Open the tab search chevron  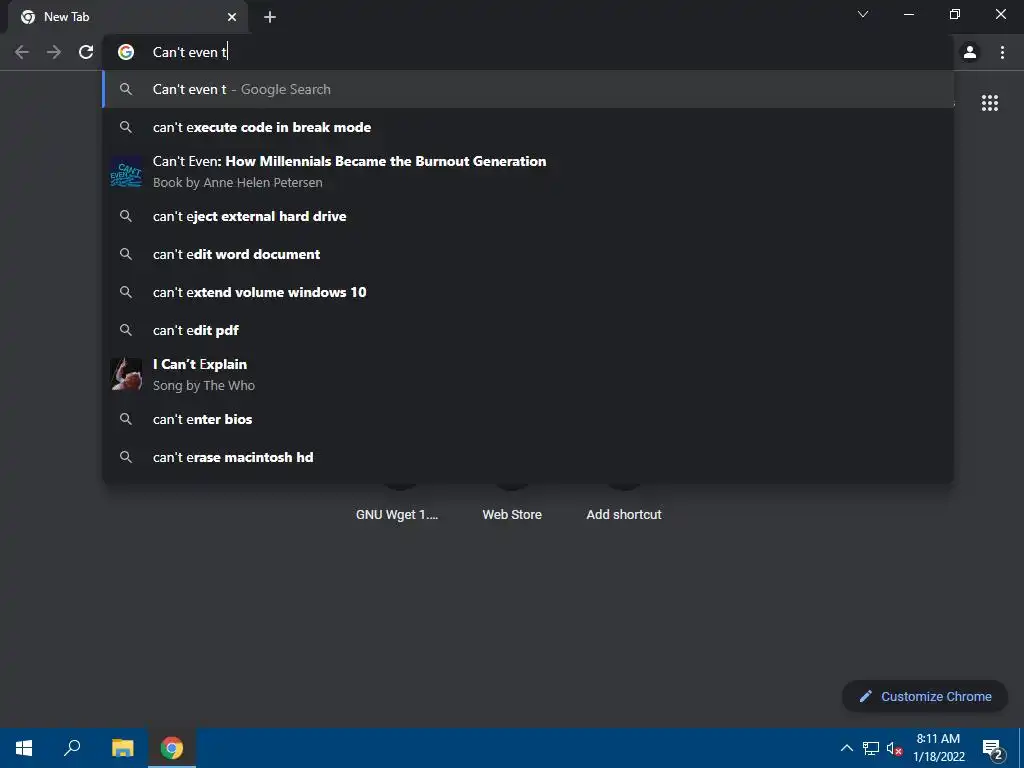863,14
